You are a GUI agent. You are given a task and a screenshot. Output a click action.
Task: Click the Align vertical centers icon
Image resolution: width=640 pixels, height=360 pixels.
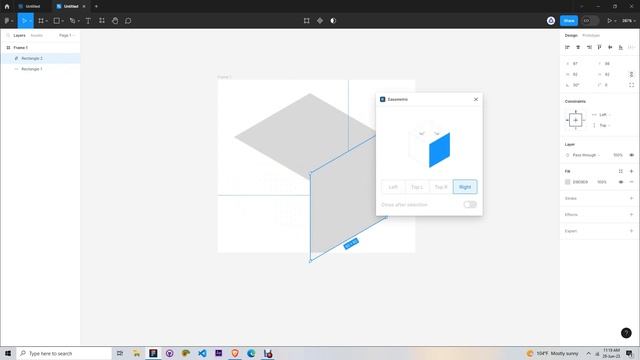click(x=610, y=47)
